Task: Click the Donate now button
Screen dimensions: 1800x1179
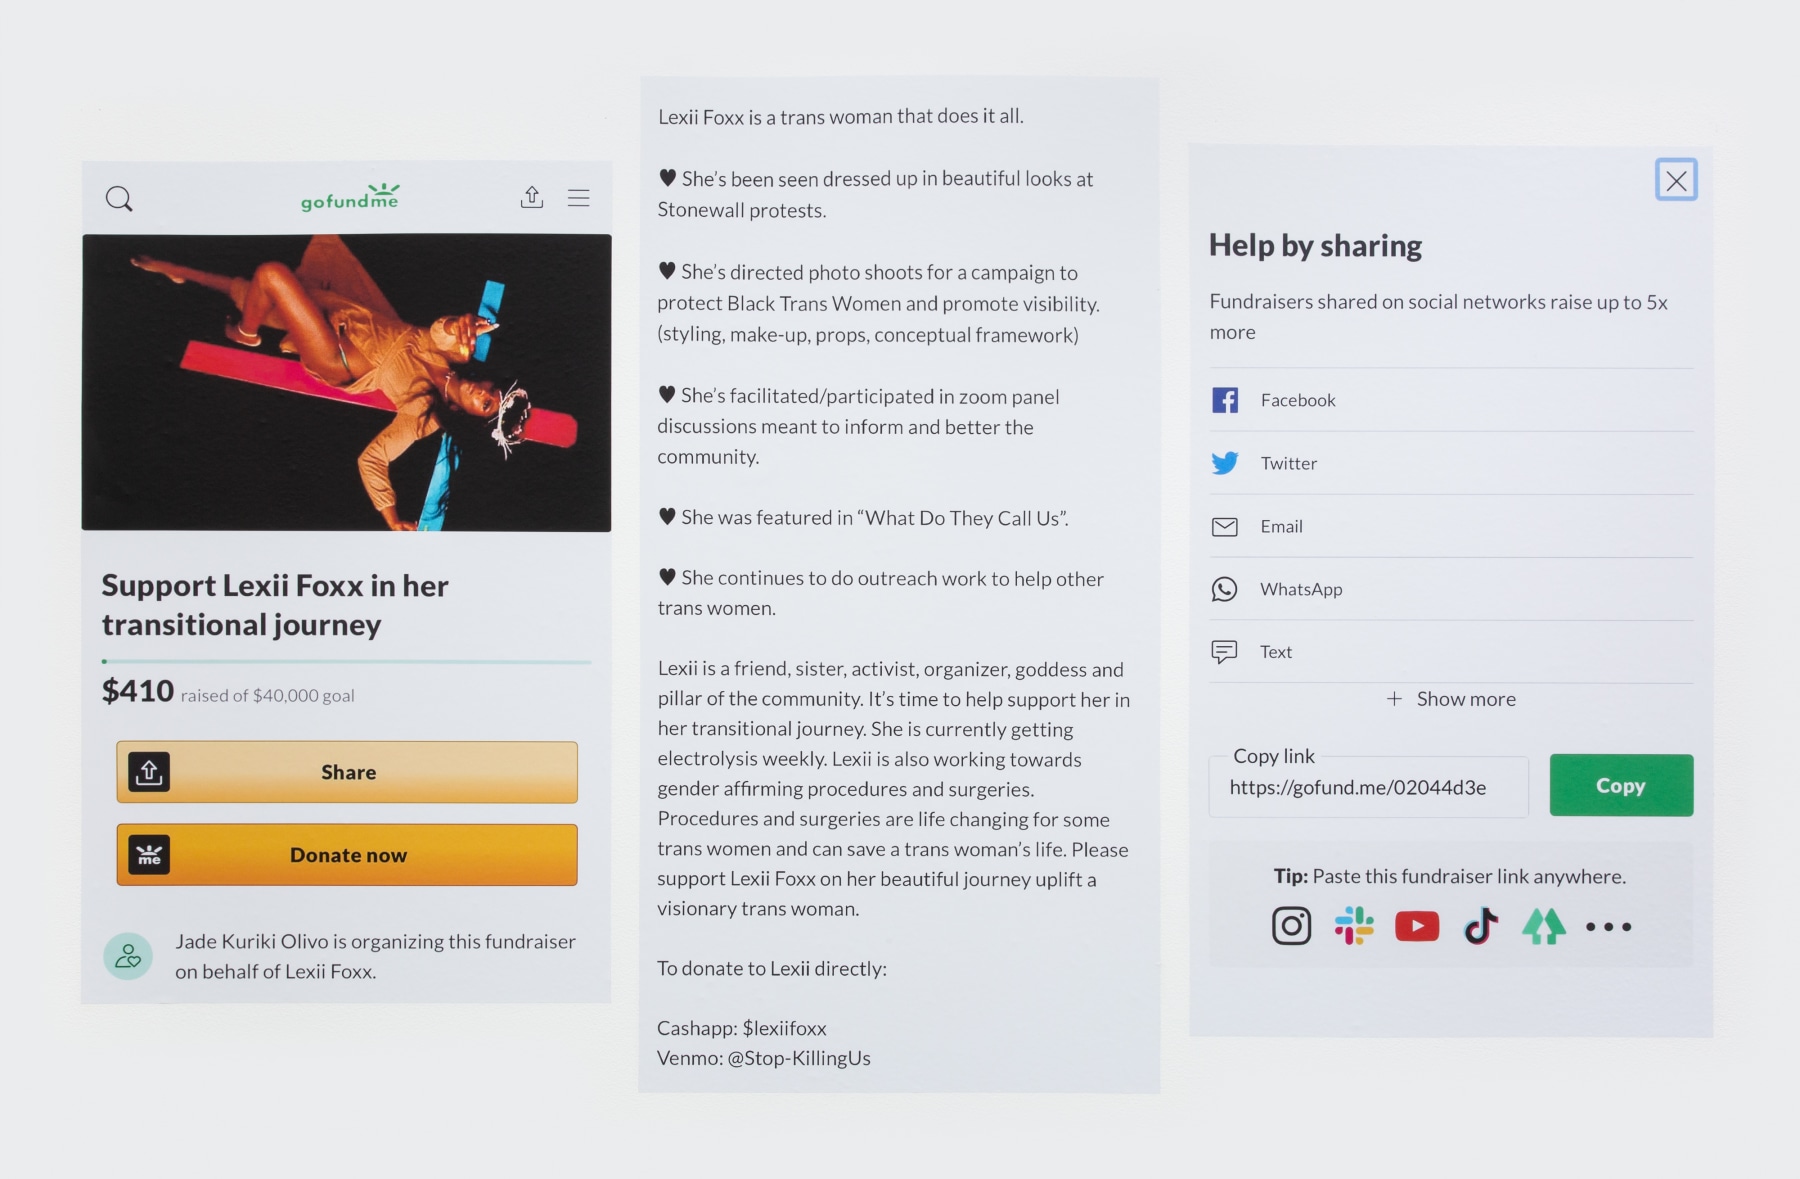Action: pos(347,855)
